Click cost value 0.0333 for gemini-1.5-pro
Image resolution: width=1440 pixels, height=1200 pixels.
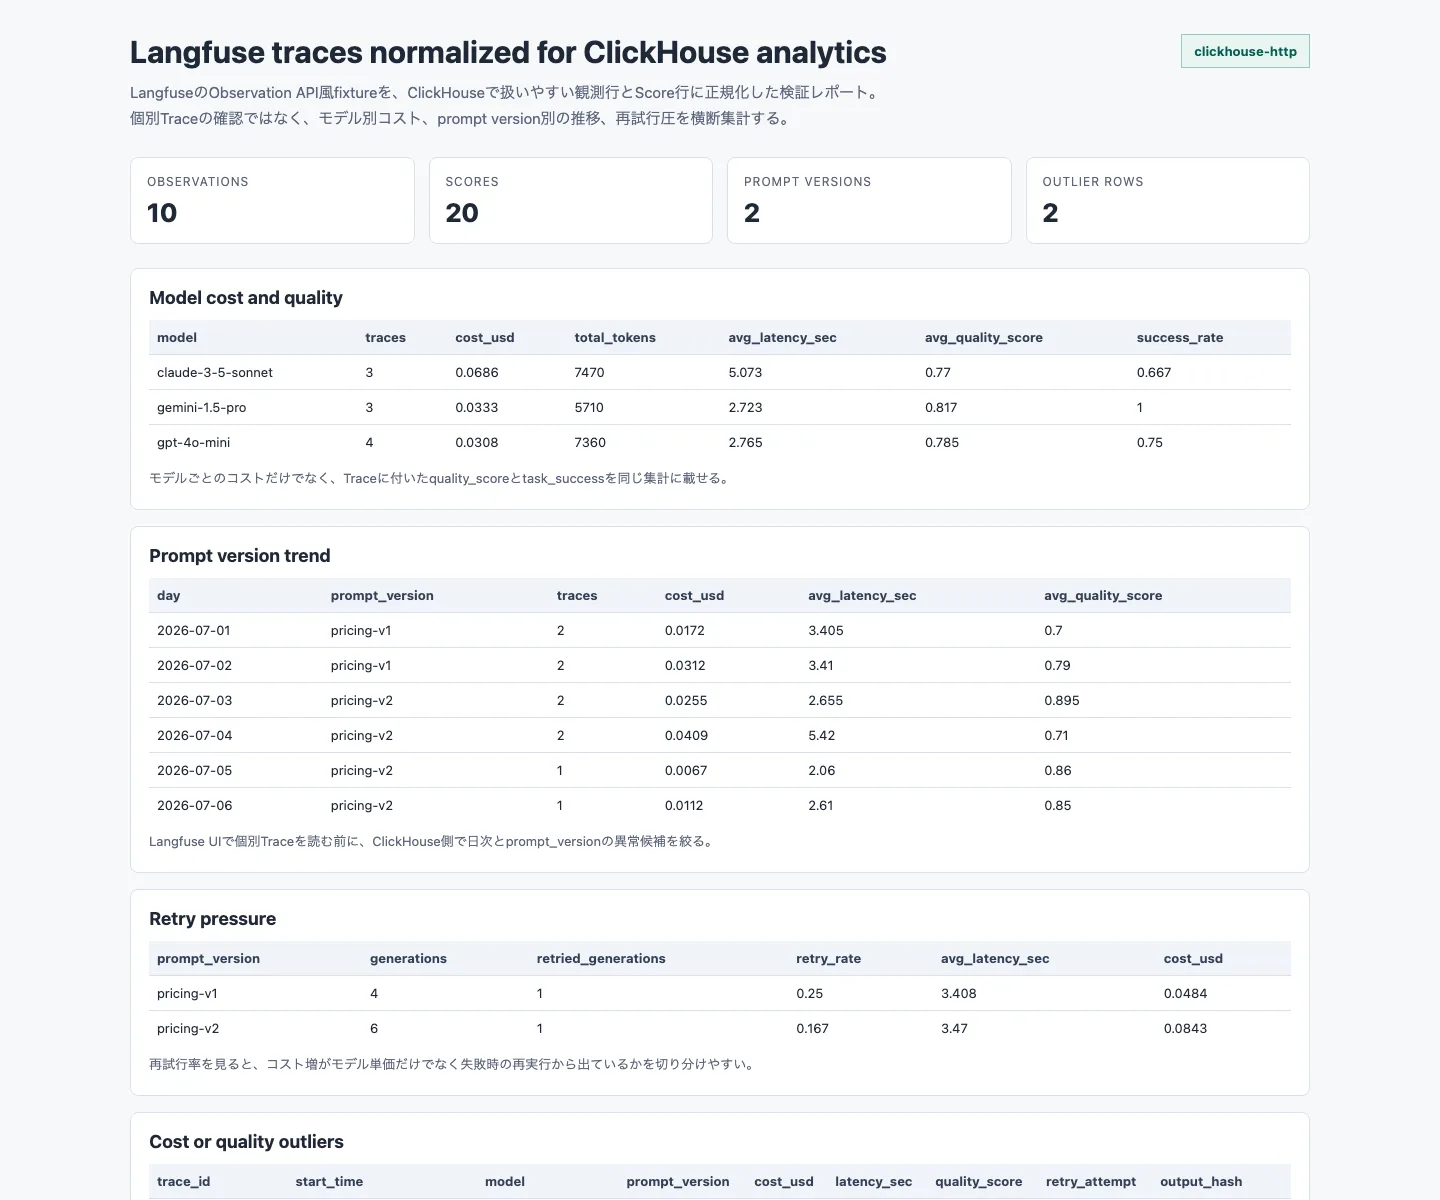click(477, 408)
